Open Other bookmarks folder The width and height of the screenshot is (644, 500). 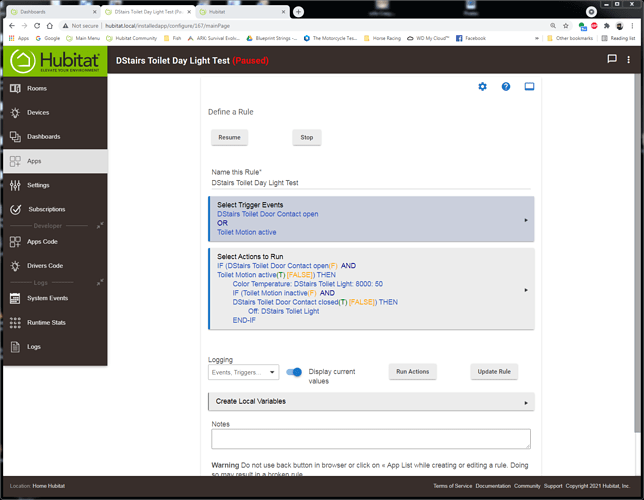click(570, 38)
